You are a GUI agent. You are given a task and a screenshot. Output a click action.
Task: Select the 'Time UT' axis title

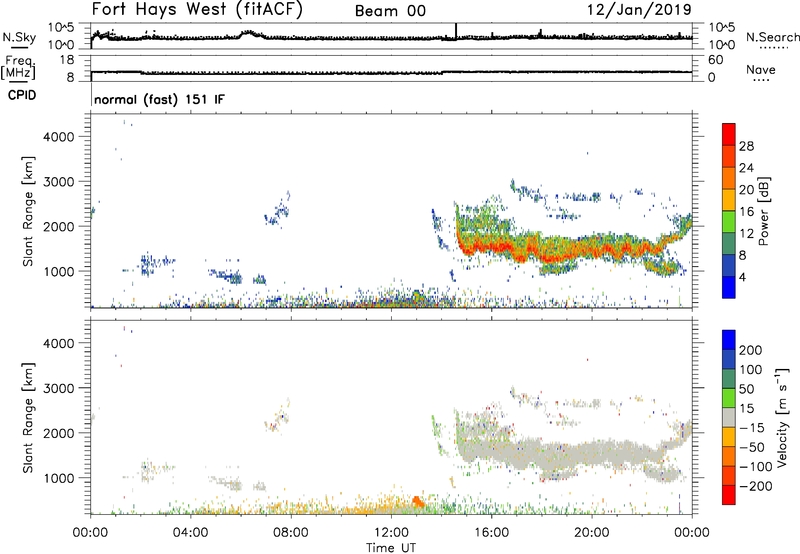pyautogui.click(x=391, y=548)
